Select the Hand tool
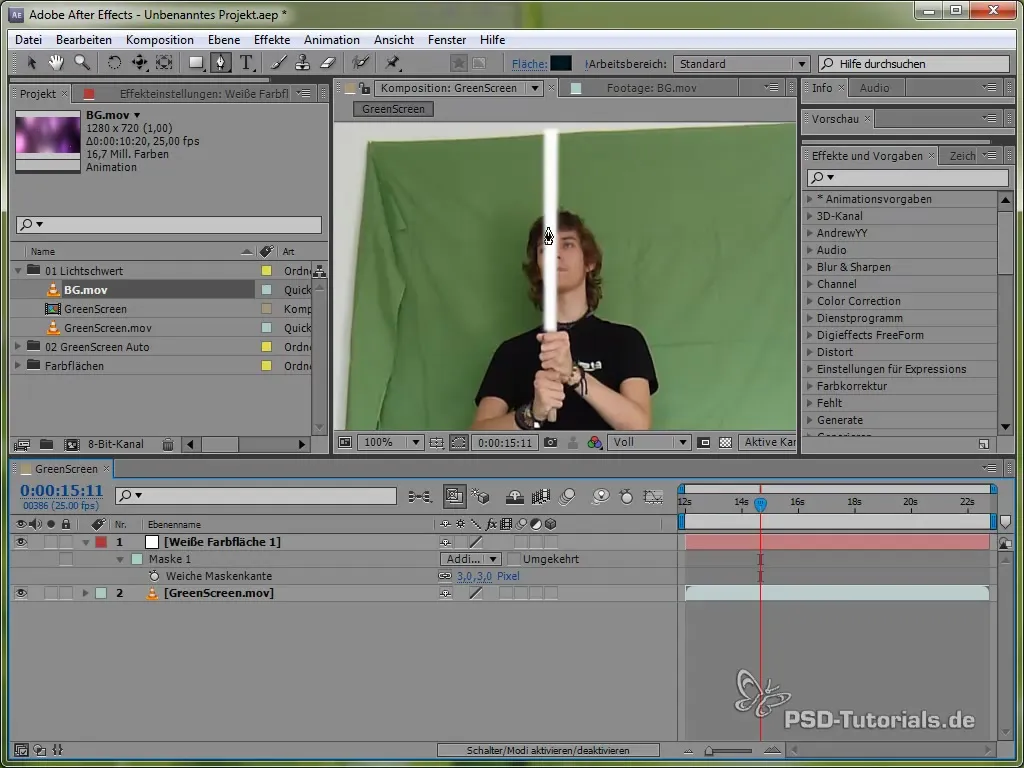The width and height of the screenshot is (1024, 768). pos(56,63)
